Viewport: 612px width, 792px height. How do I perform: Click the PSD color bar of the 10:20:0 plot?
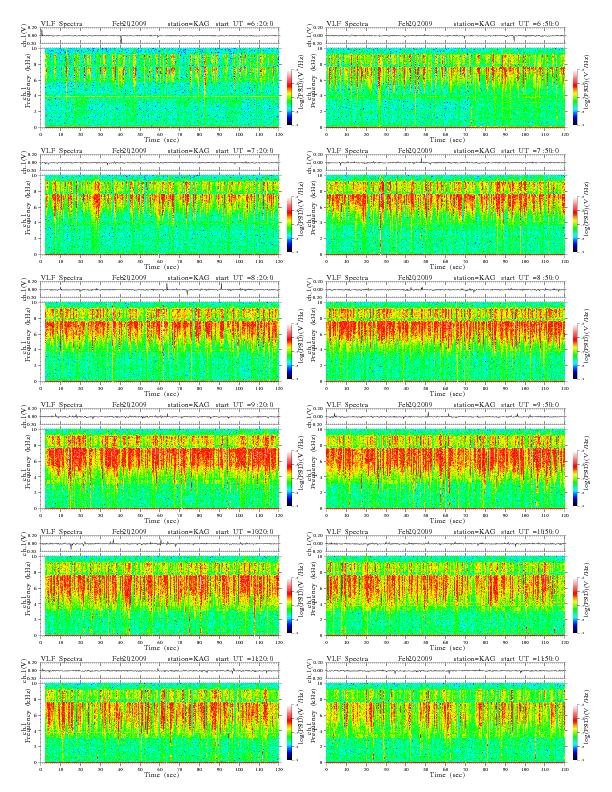(289, 605)
